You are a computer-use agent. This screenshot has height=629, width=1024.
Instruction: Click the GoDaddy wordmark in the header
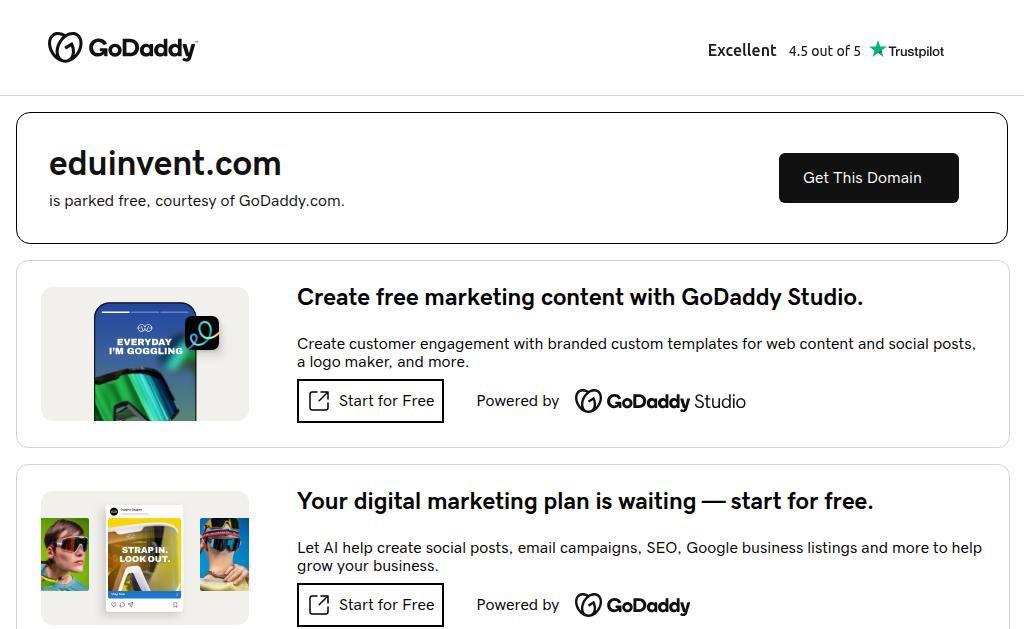point(142,48)
